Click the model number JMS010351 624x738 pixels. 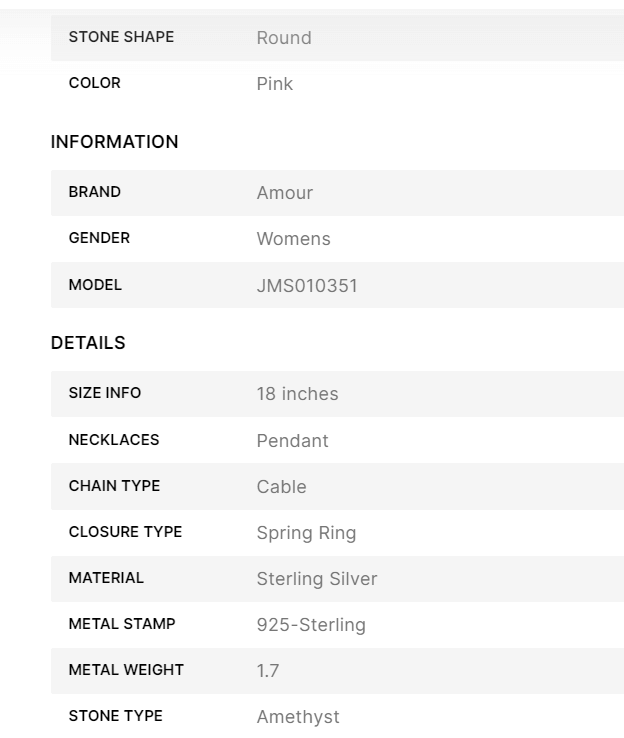(307, 286)
